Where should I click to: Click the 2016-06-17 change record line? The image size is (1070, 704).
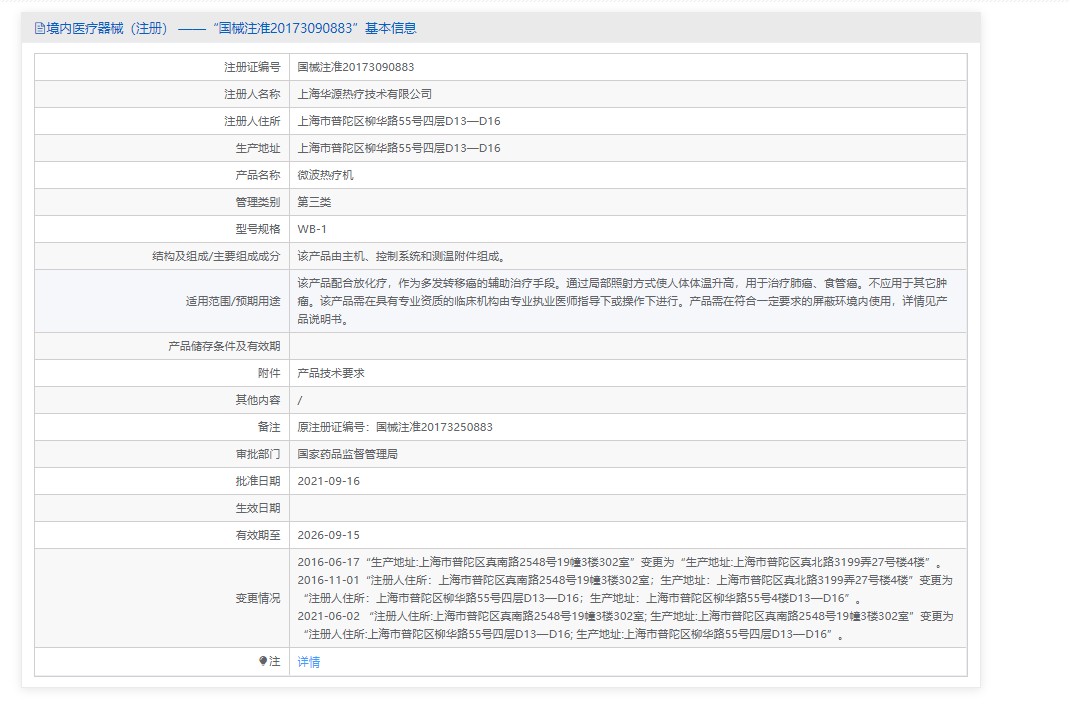point(621,562)
